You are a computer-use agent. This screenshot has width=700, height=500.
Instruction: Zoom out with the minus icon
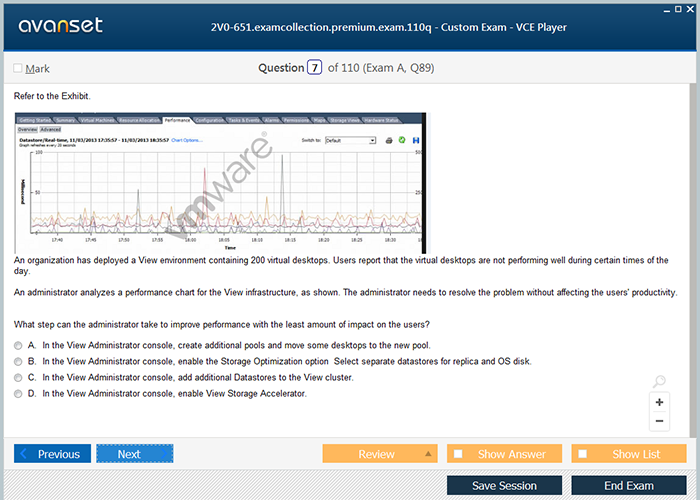click(x=658, y=421)
